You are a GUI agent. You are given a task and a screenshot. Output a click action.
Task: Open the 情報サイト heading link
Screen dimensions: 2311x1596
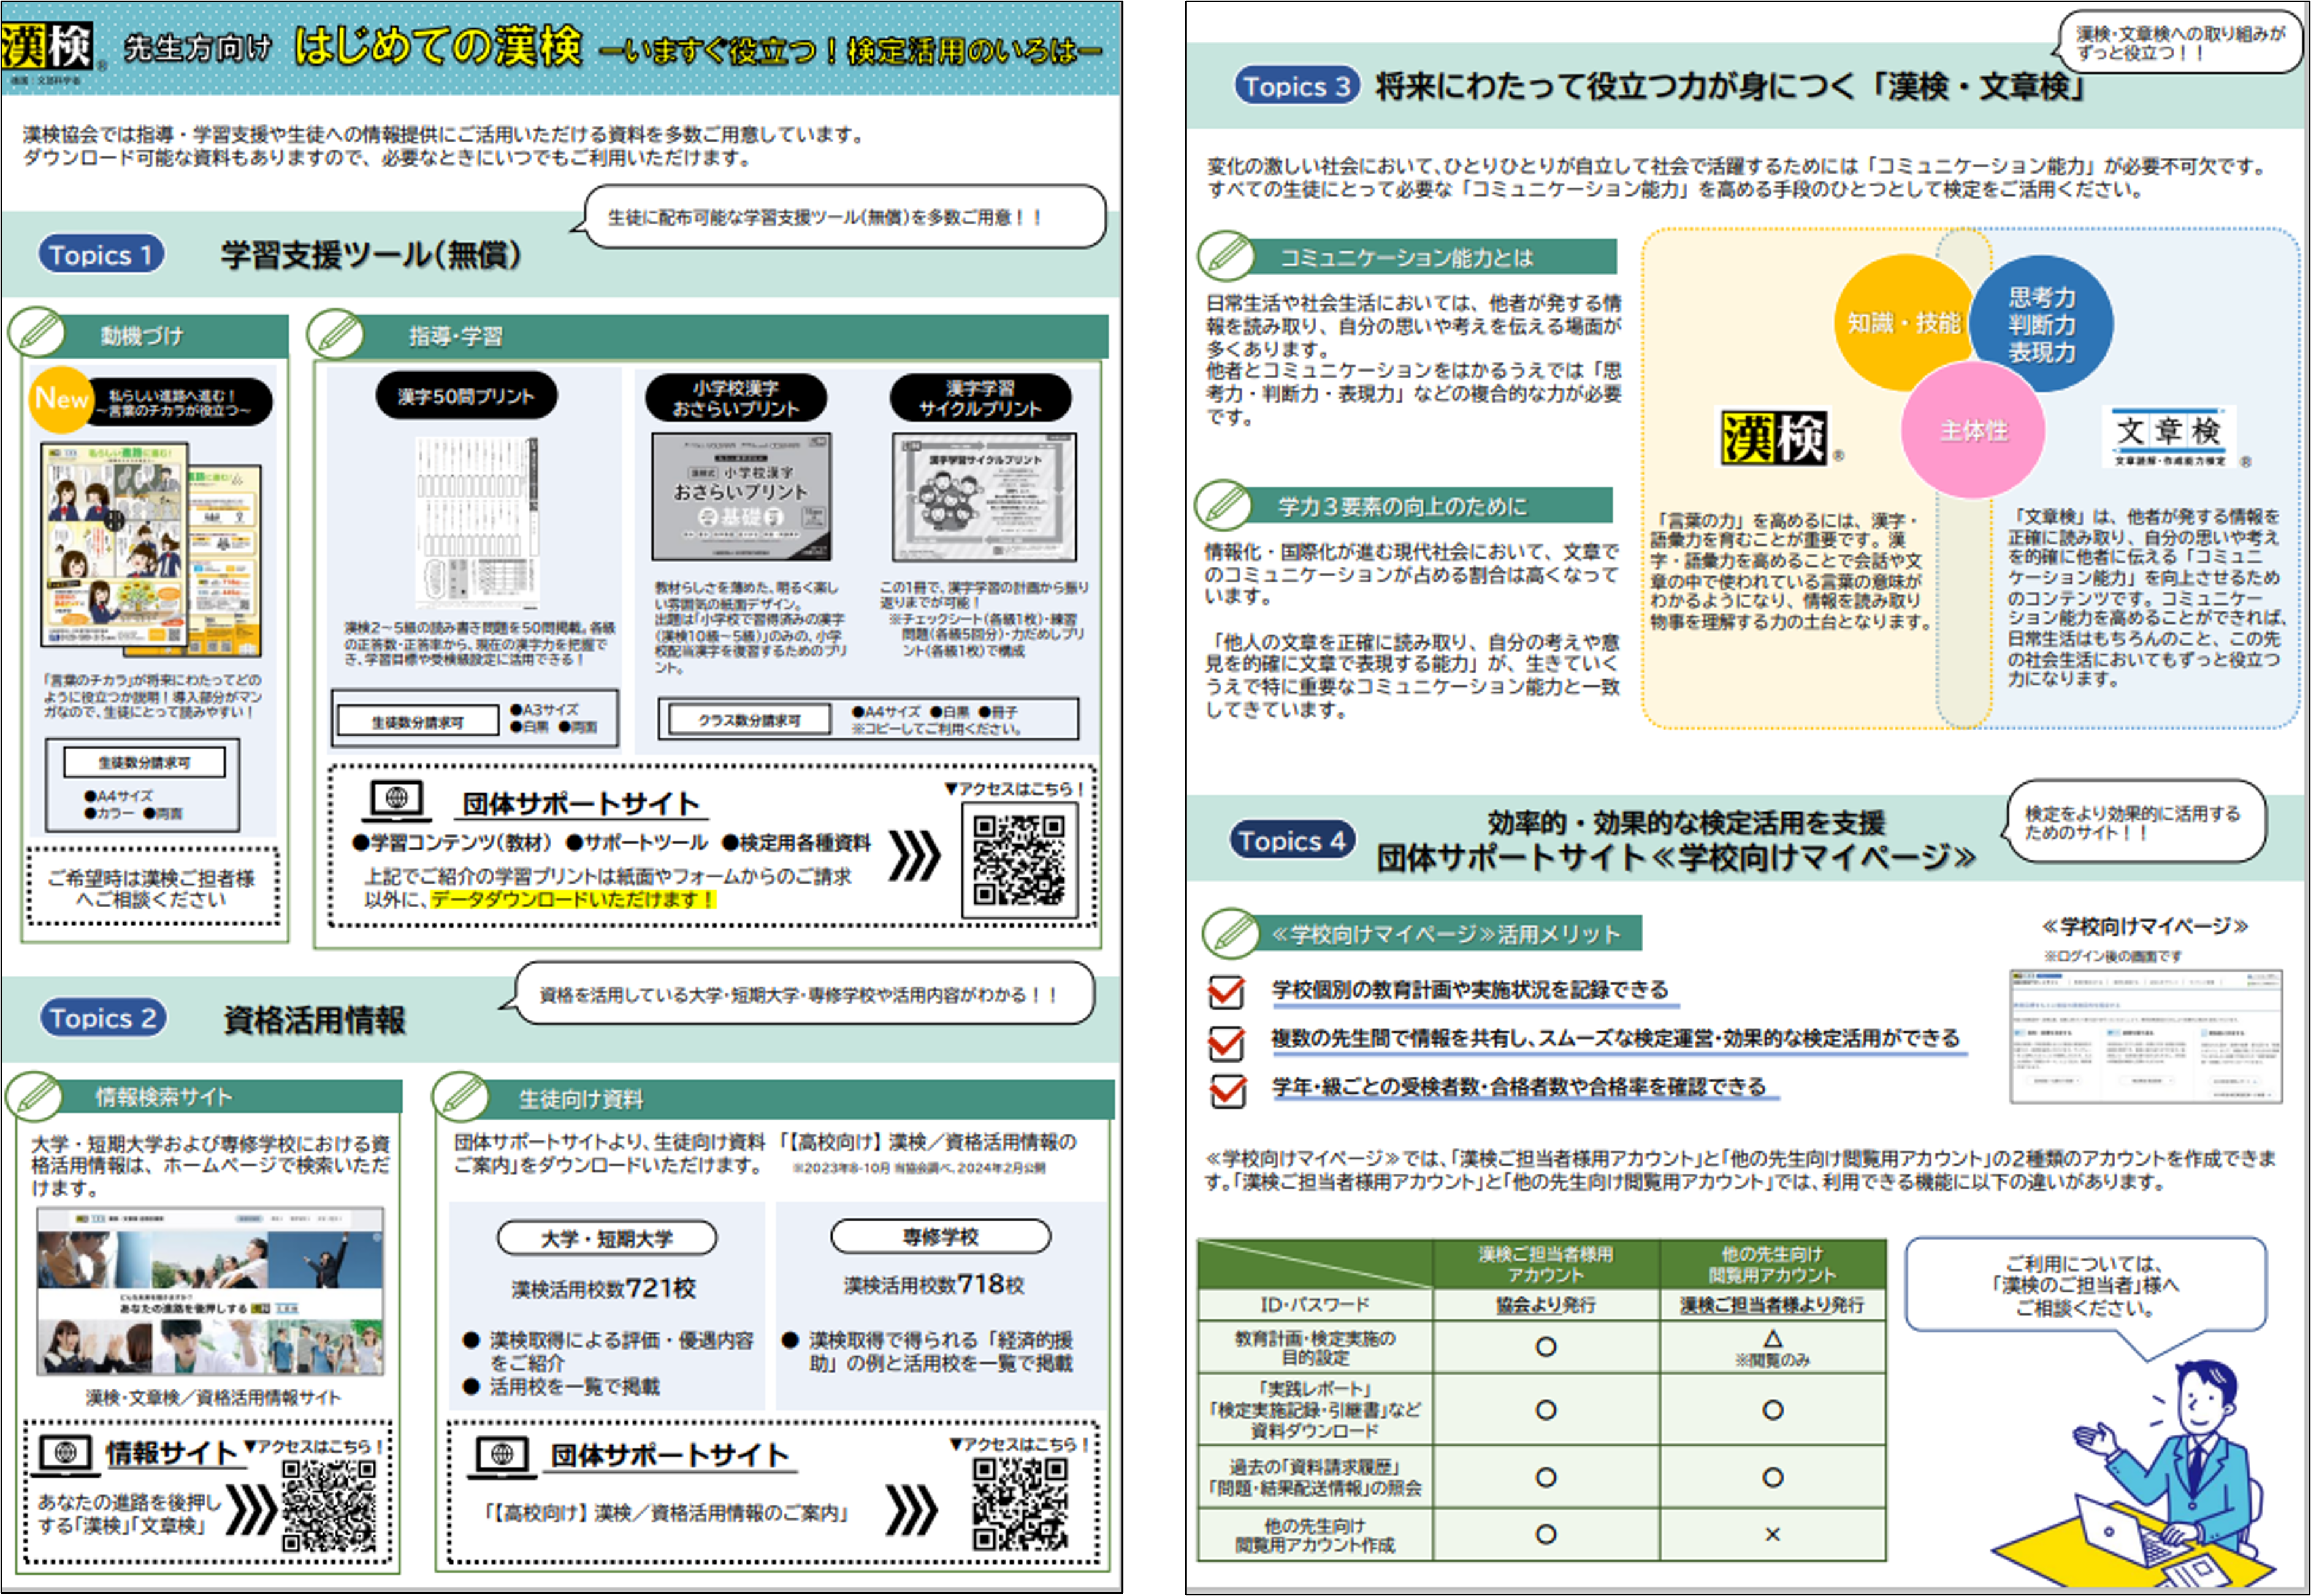click(x=171, y=1453)
